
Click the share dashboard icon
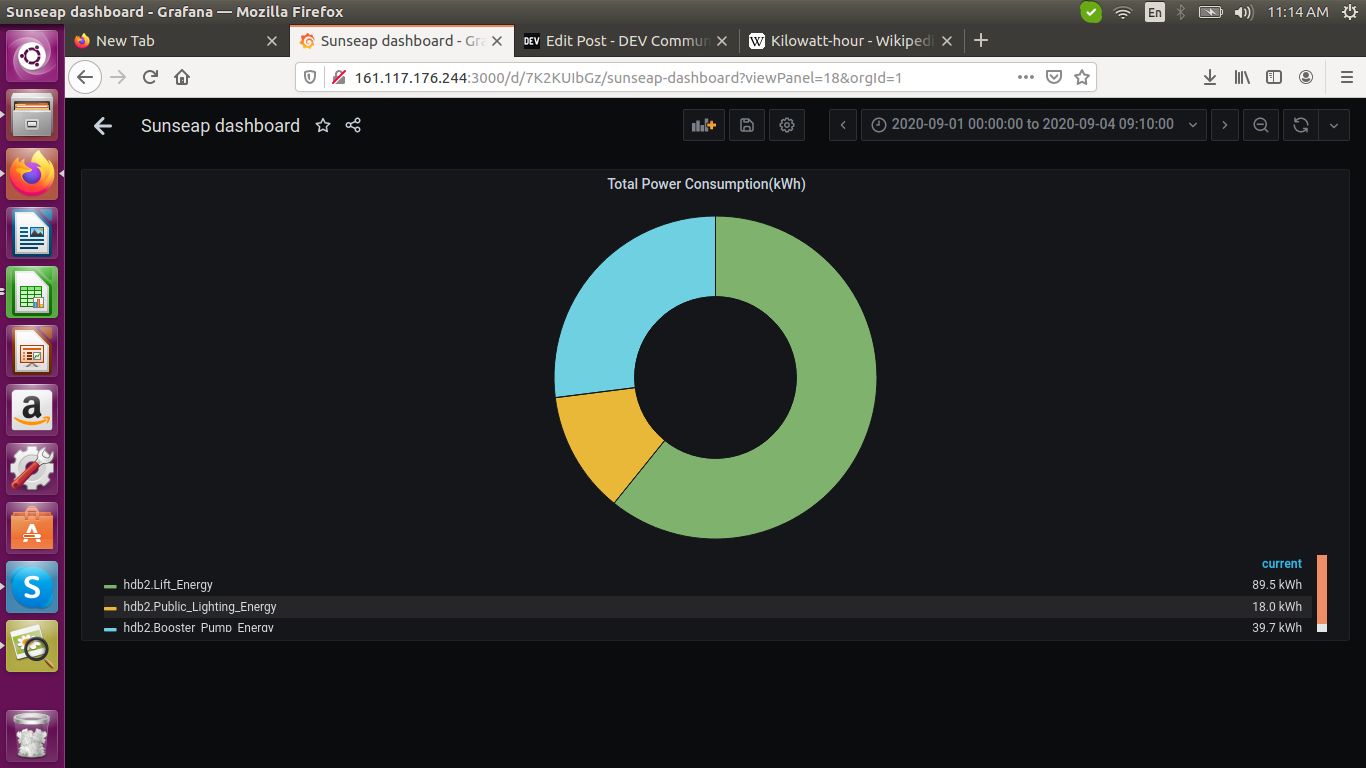(353, 125)
